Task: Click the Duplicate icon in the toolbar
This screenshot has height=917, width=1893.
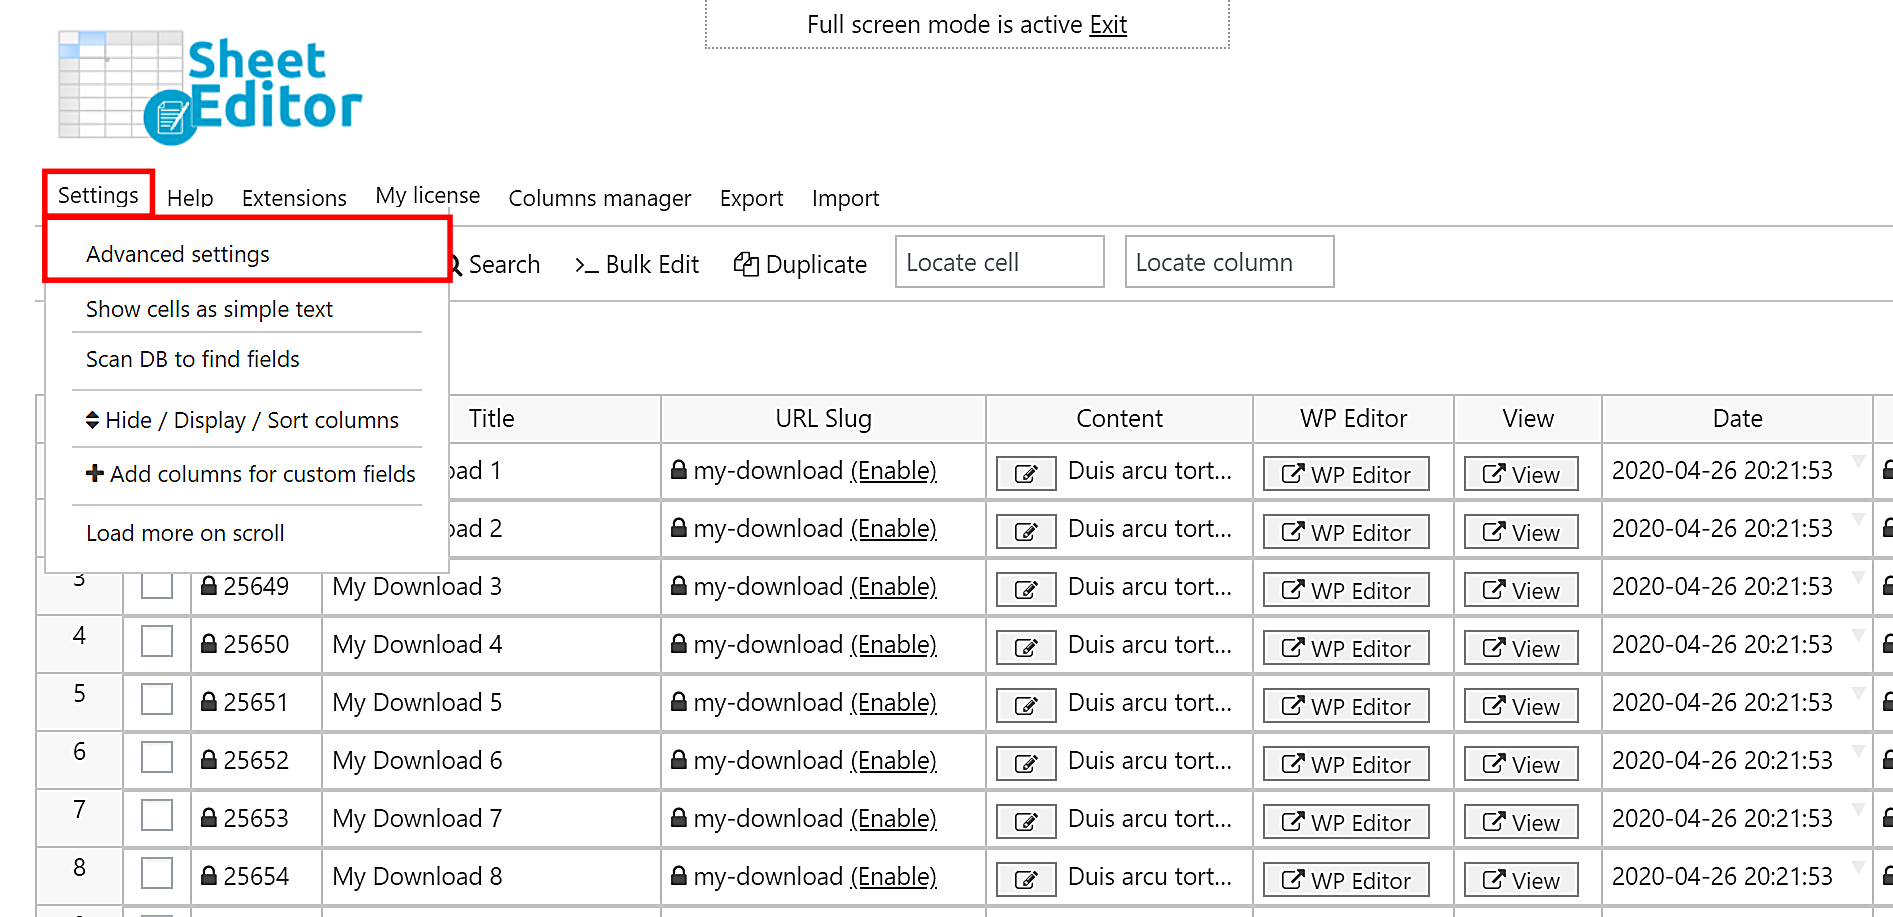Action: coord(746,263)
